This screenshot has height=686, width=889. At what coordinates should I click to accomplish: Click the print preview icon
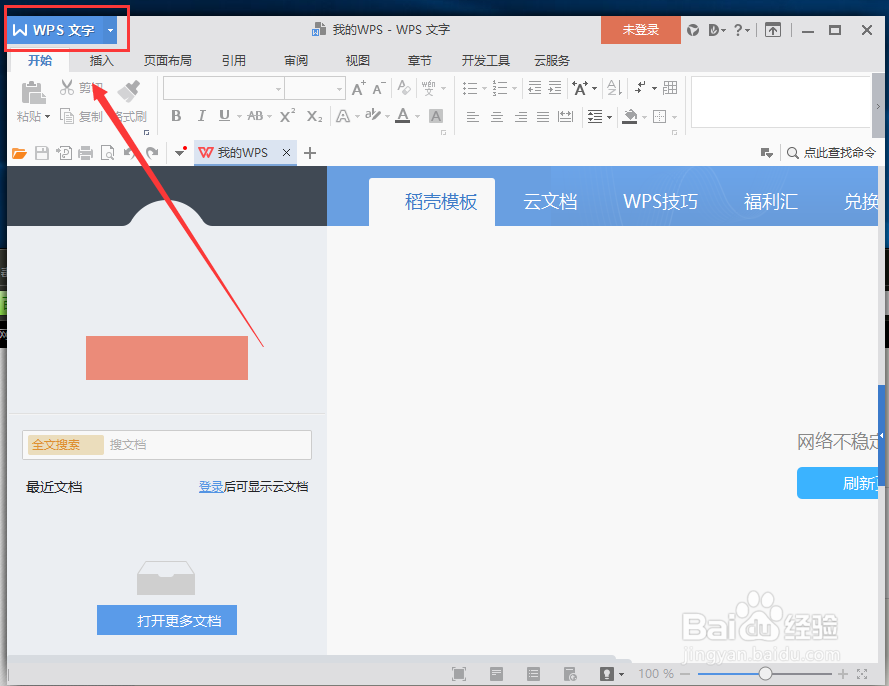[107, 153]
